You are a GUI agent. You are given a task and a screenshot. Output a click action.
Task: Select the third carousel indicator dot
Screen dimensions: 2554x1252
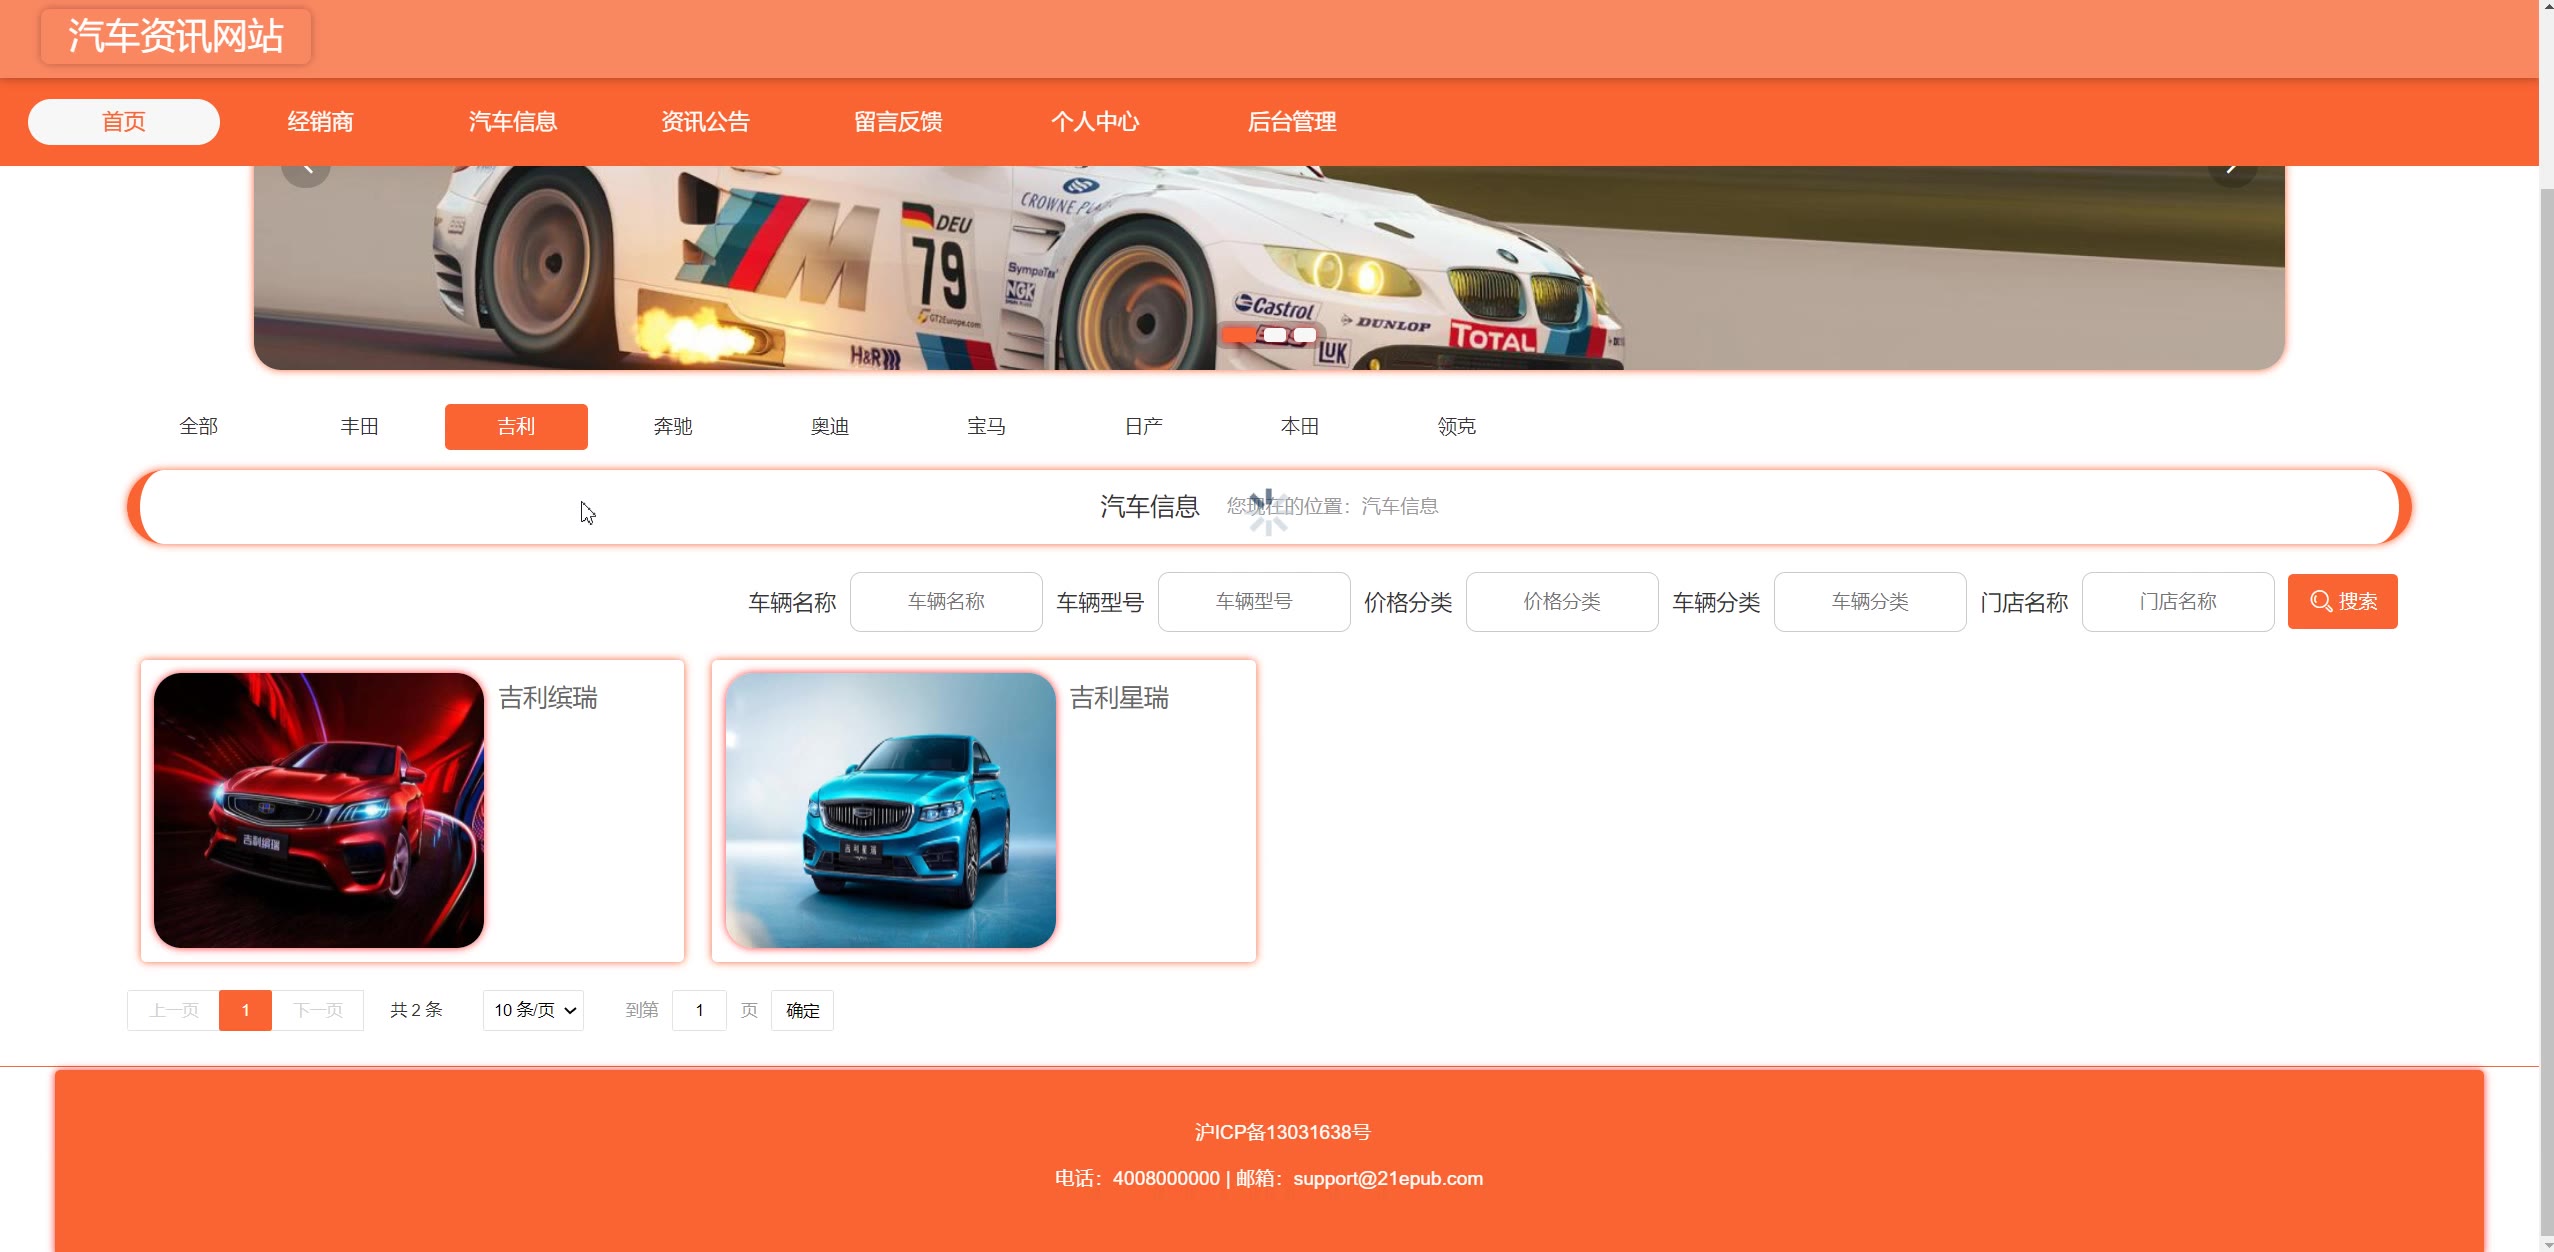tap(1305, 335)
